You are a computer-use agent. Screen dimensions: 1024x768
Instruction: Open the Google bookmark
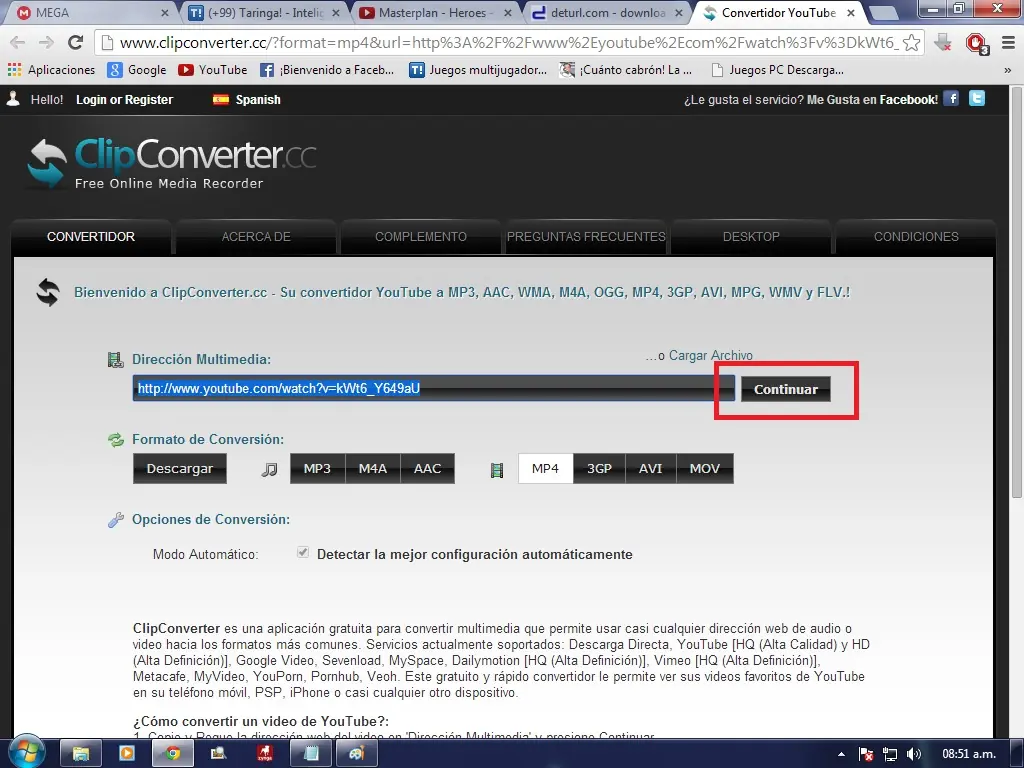pos(137,69)
